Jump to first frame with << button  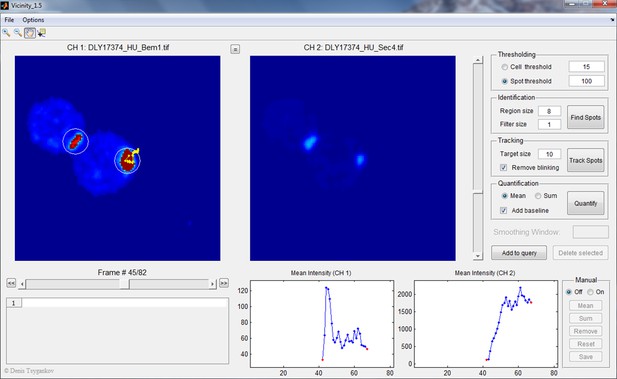[x=11, y=283]
